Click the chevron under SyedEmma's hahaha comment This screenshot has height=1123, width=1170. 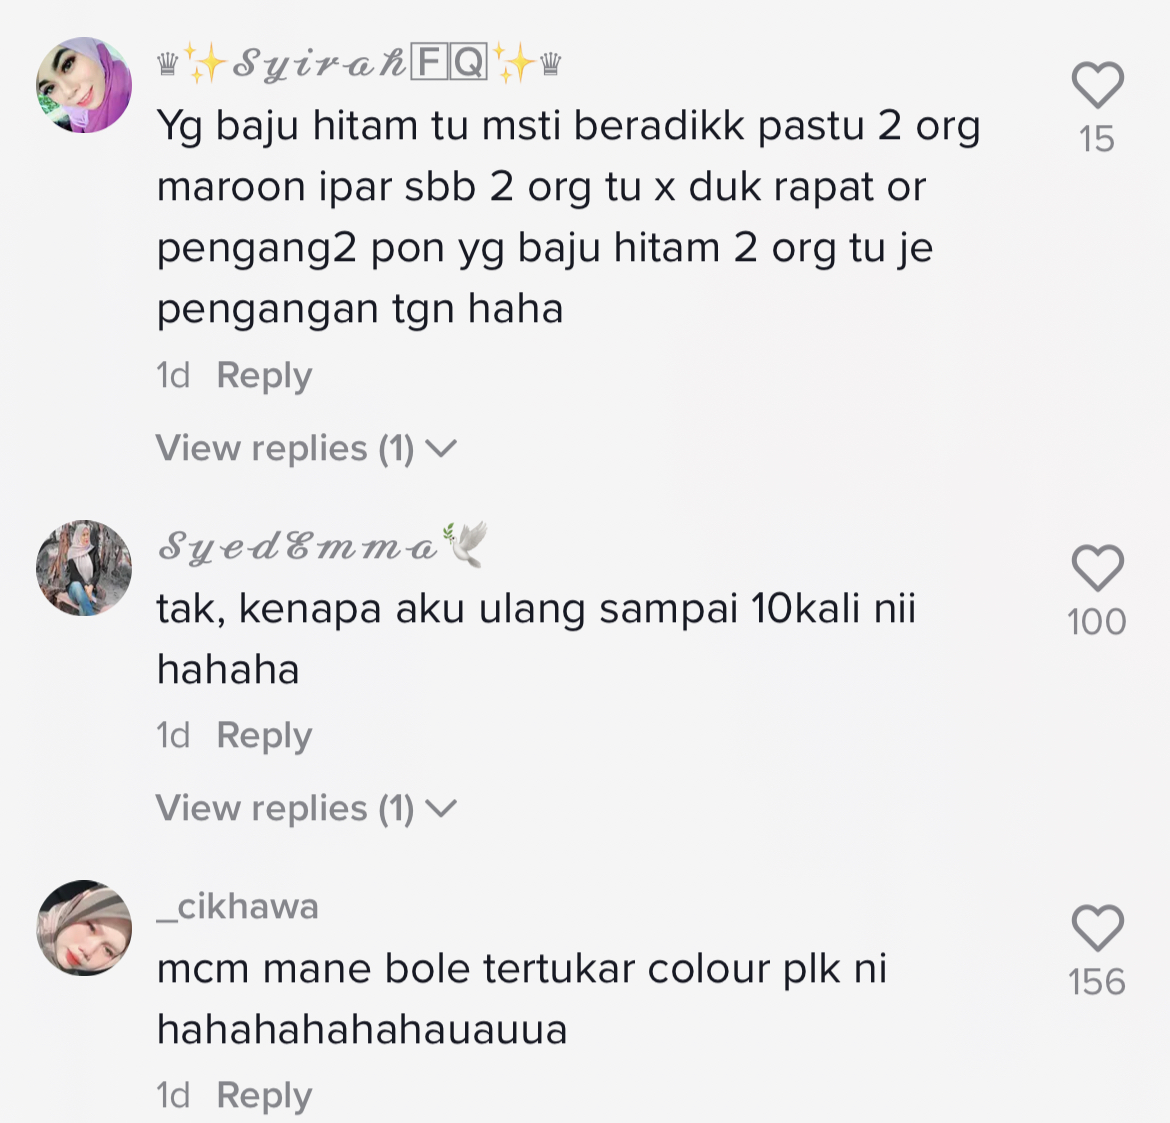[x=440, y=810]
